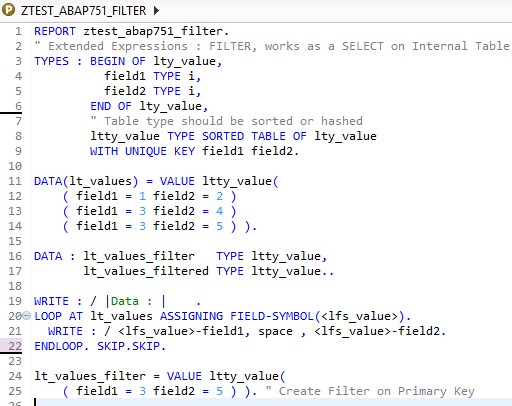Click line number 11 in the ruler
The width and height of the screenshot is (512, 406).
click(15, 181)
